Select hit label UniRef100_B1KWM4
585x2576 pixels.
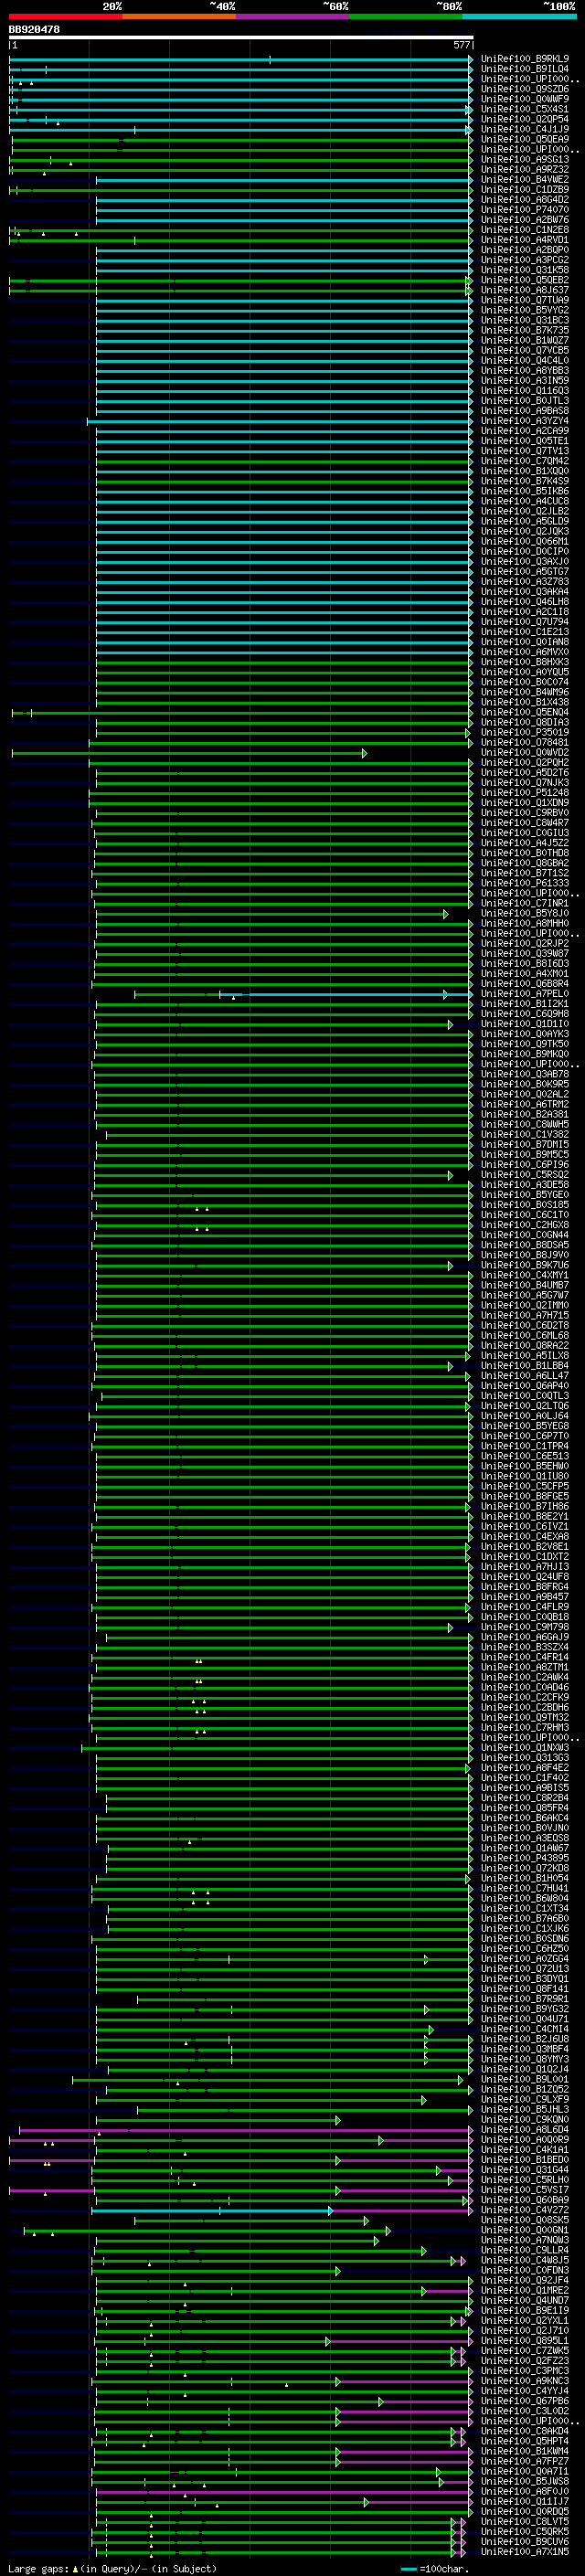click(525, 2451)
